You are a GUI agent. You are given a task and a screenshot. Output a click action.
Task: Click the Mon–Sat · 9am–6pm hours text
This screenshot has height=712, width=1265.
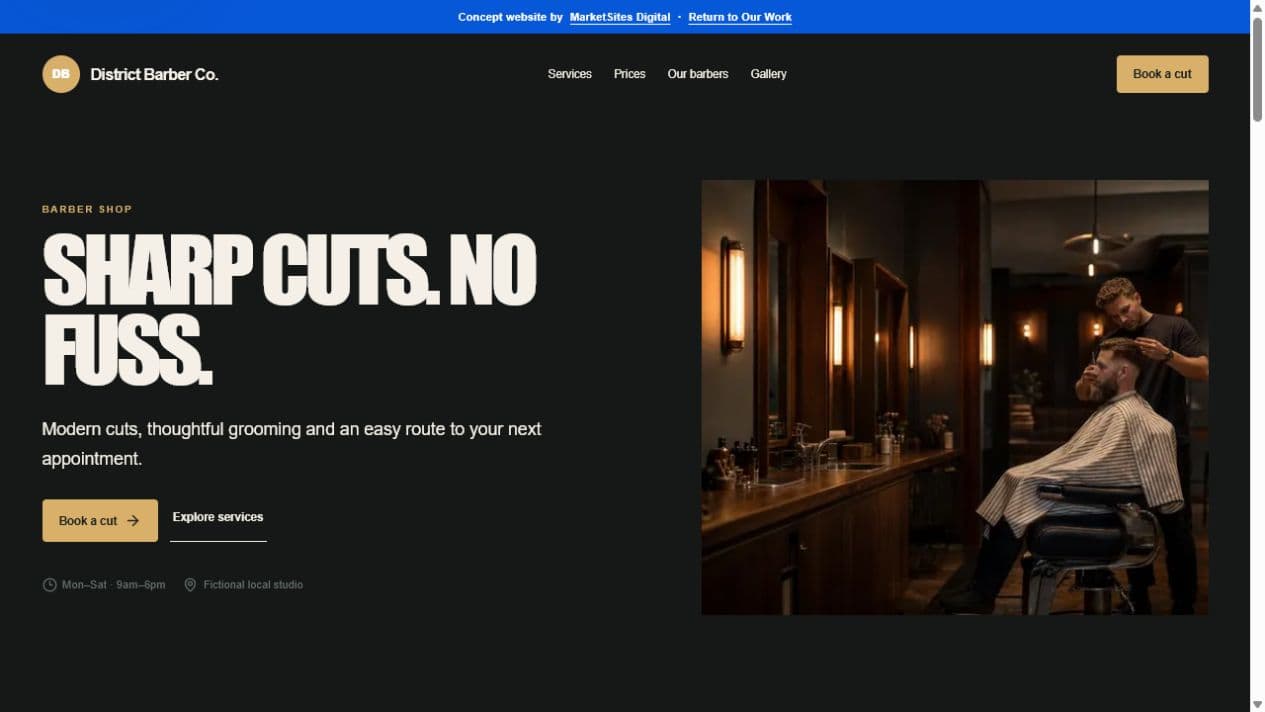[113, 585]
